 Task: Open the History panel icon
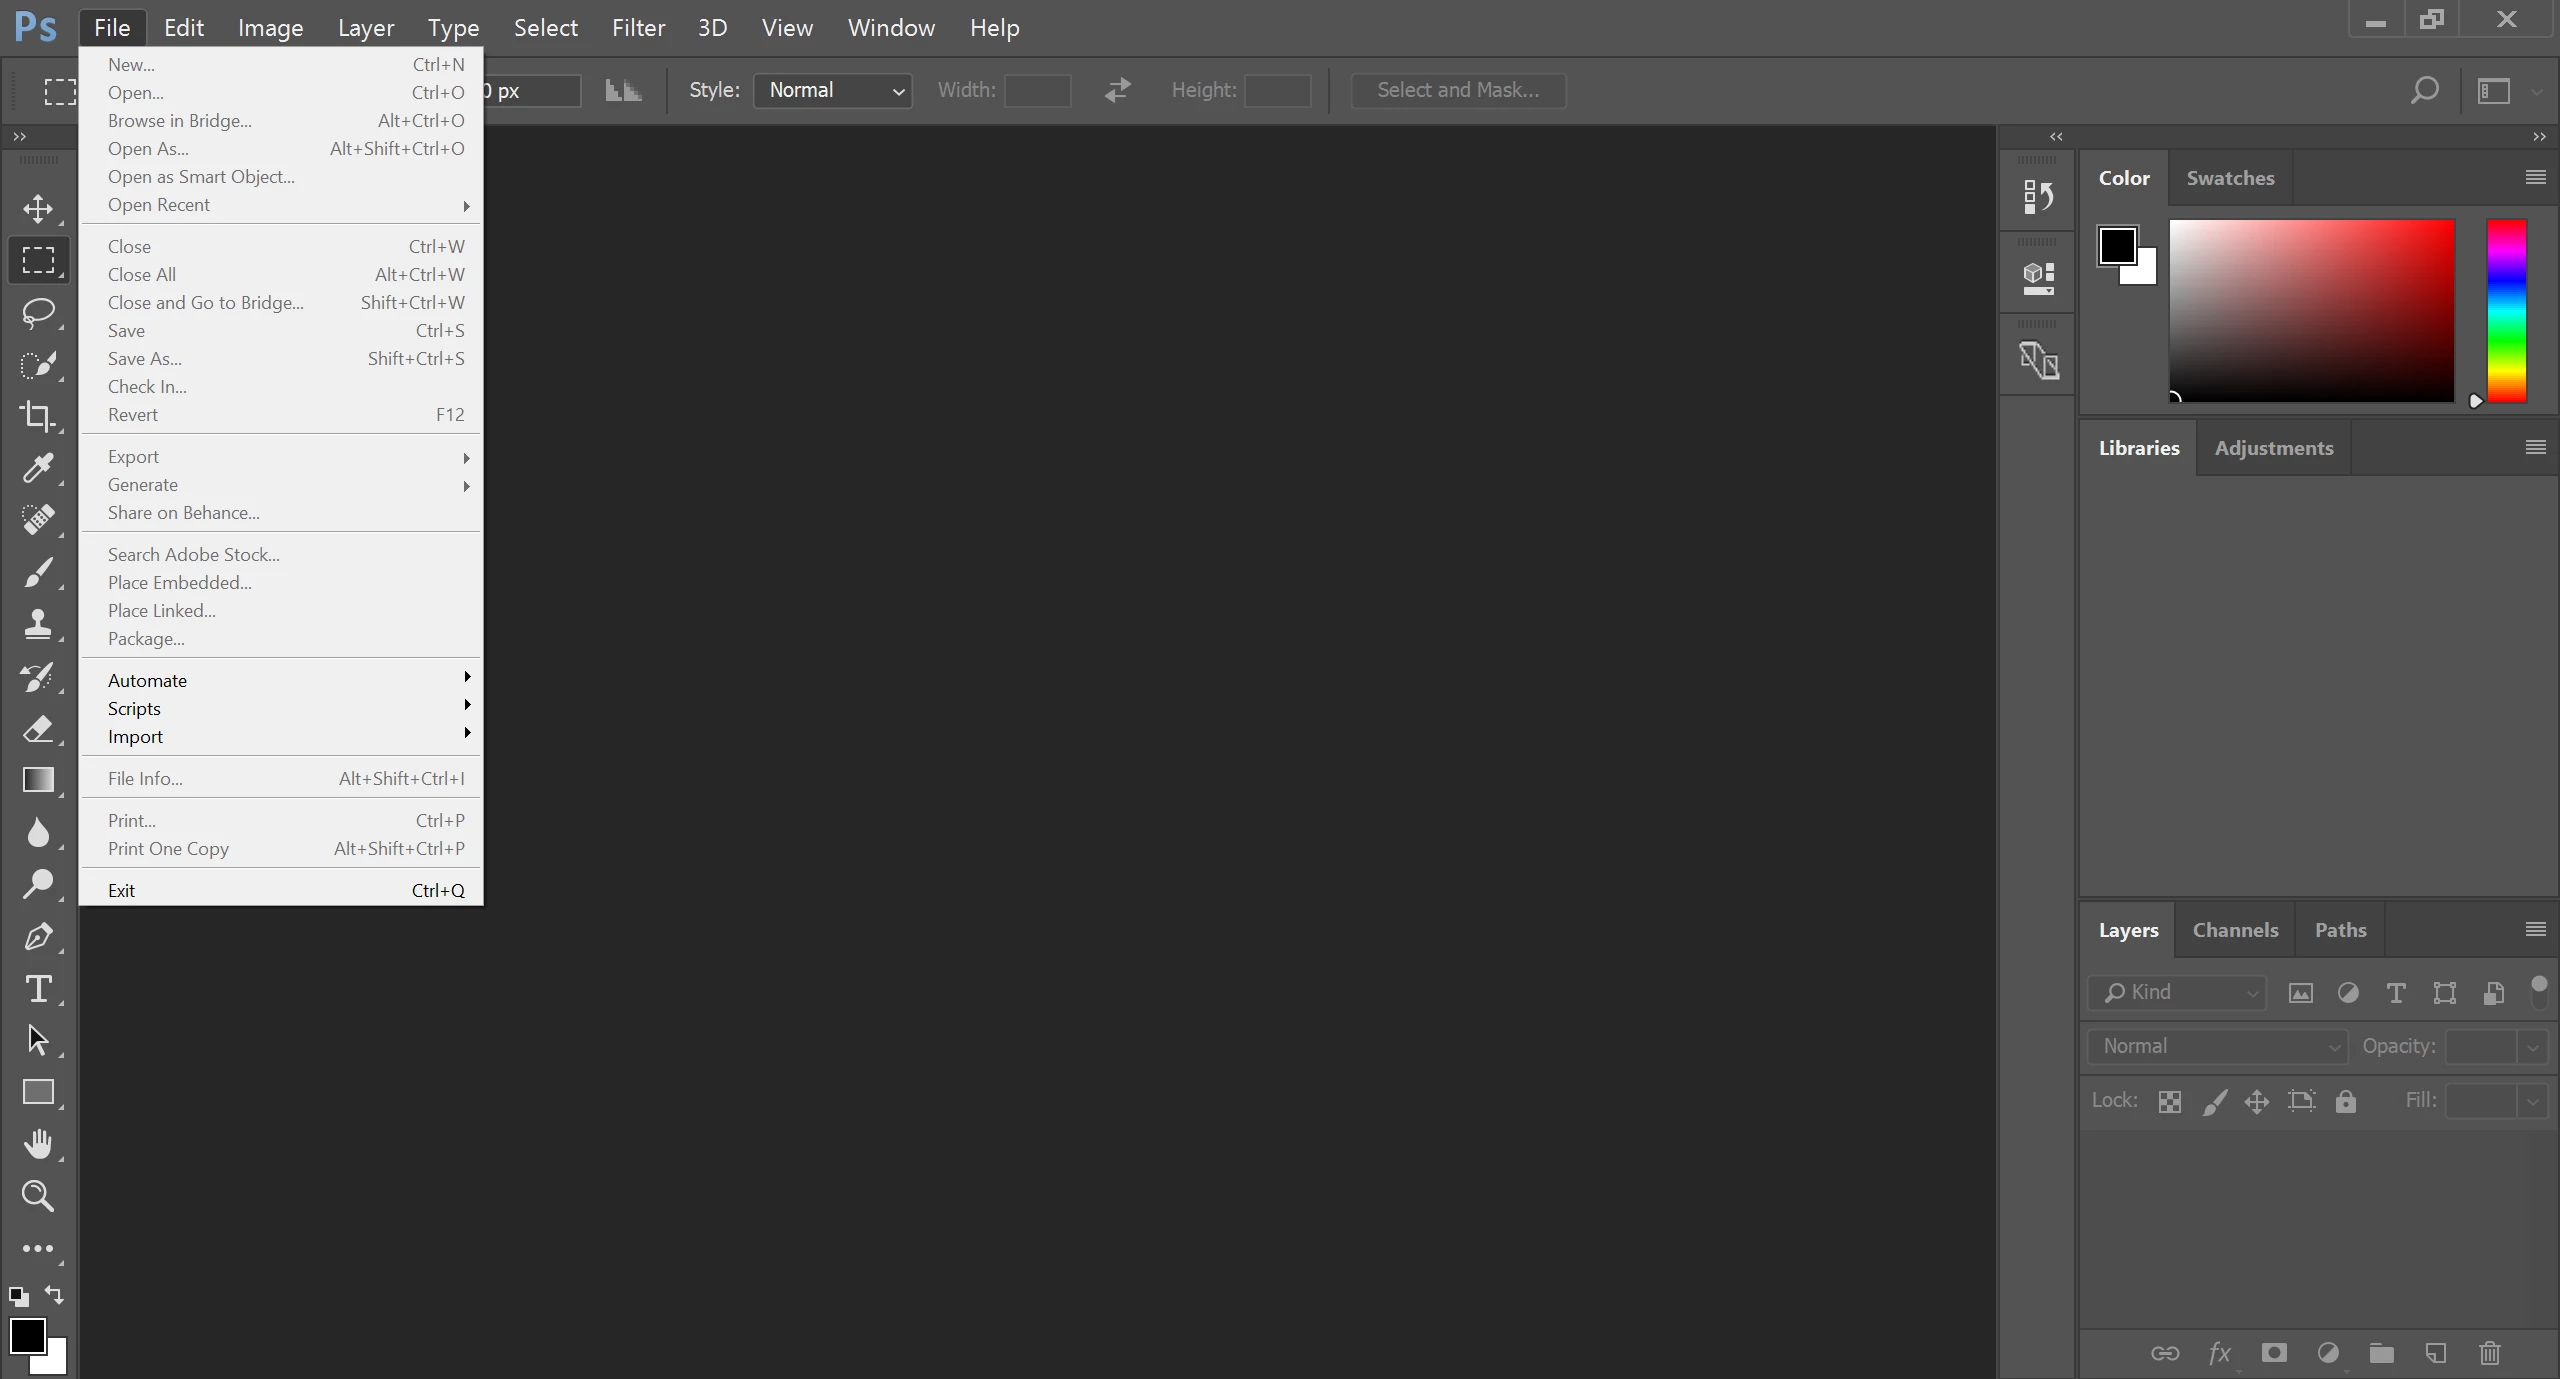tap(2037, 196)
